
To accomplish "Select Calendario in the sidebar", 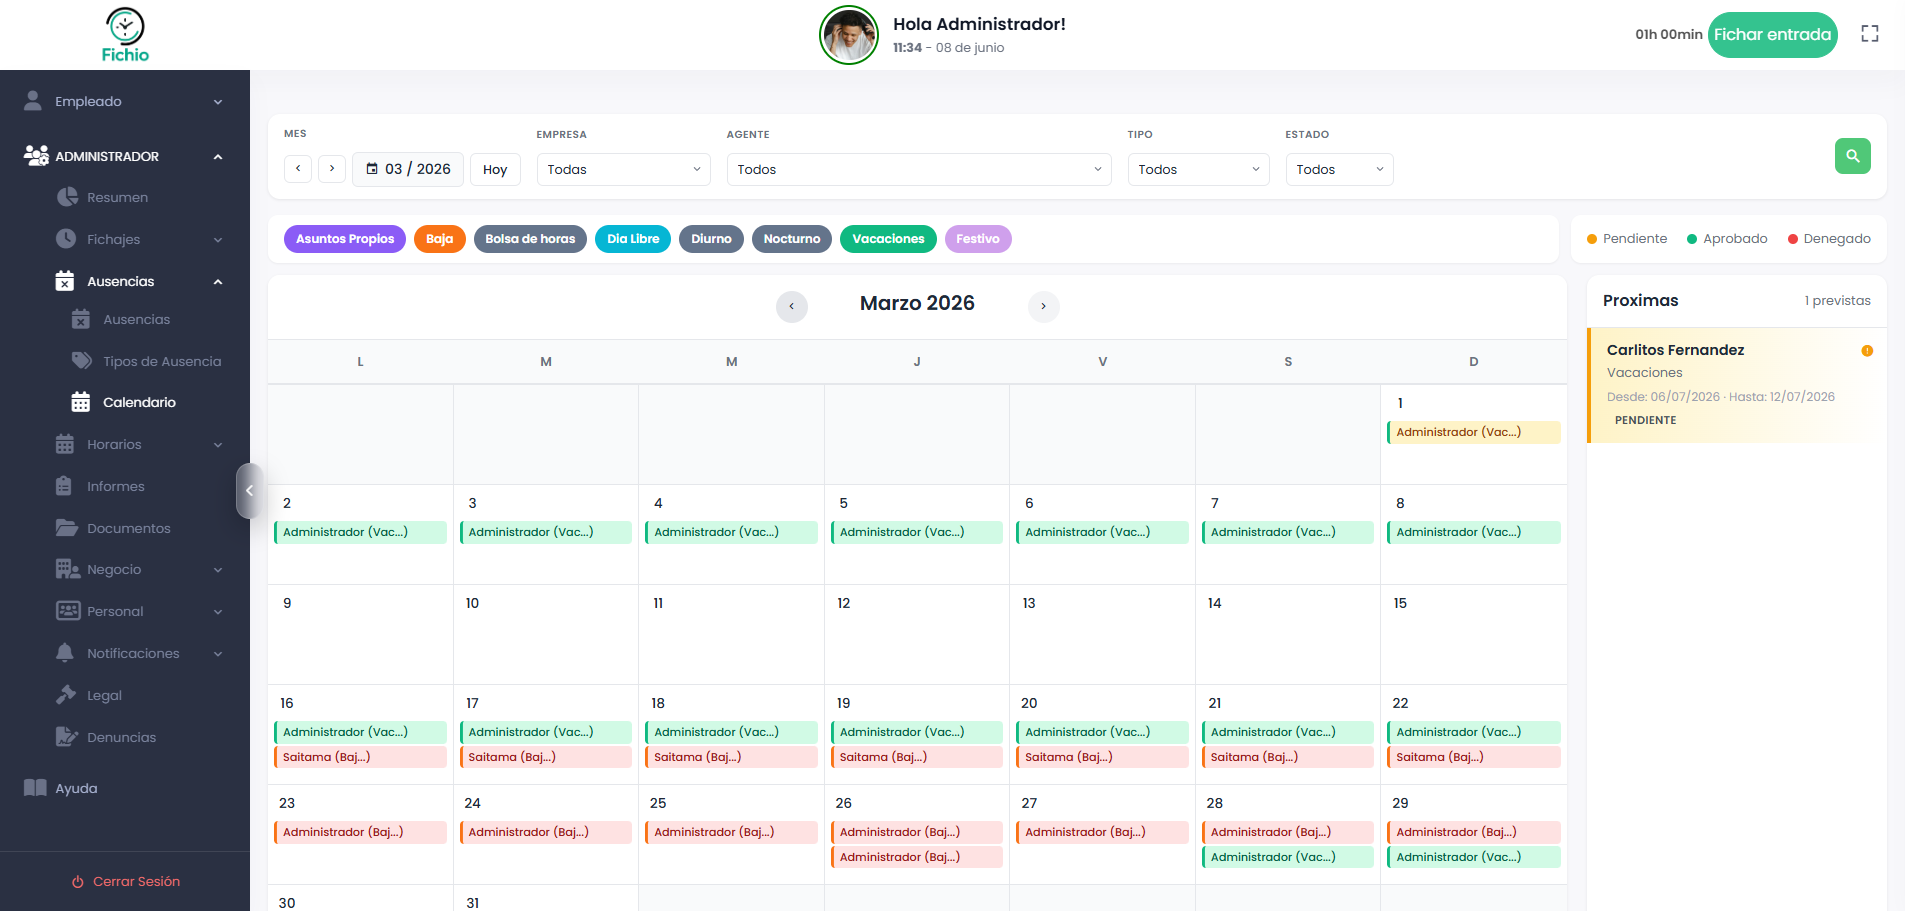I will click(x=125, y=403).
